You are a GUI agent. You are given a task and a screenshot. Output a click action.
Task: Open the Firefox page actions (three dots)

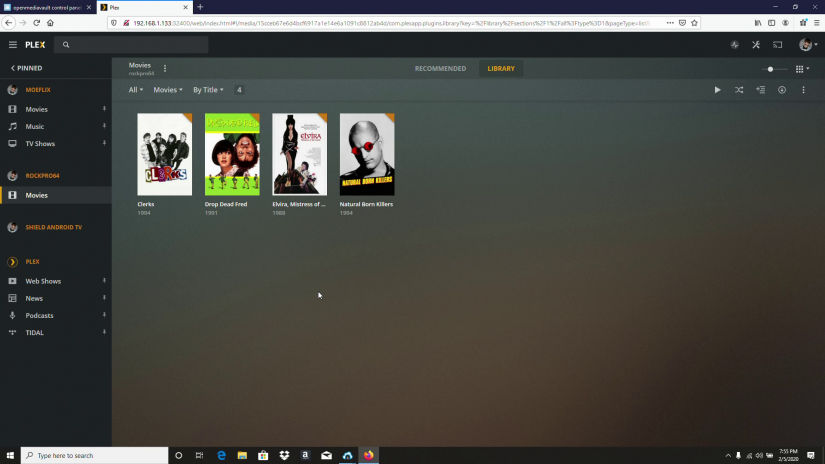click(670, 23)
